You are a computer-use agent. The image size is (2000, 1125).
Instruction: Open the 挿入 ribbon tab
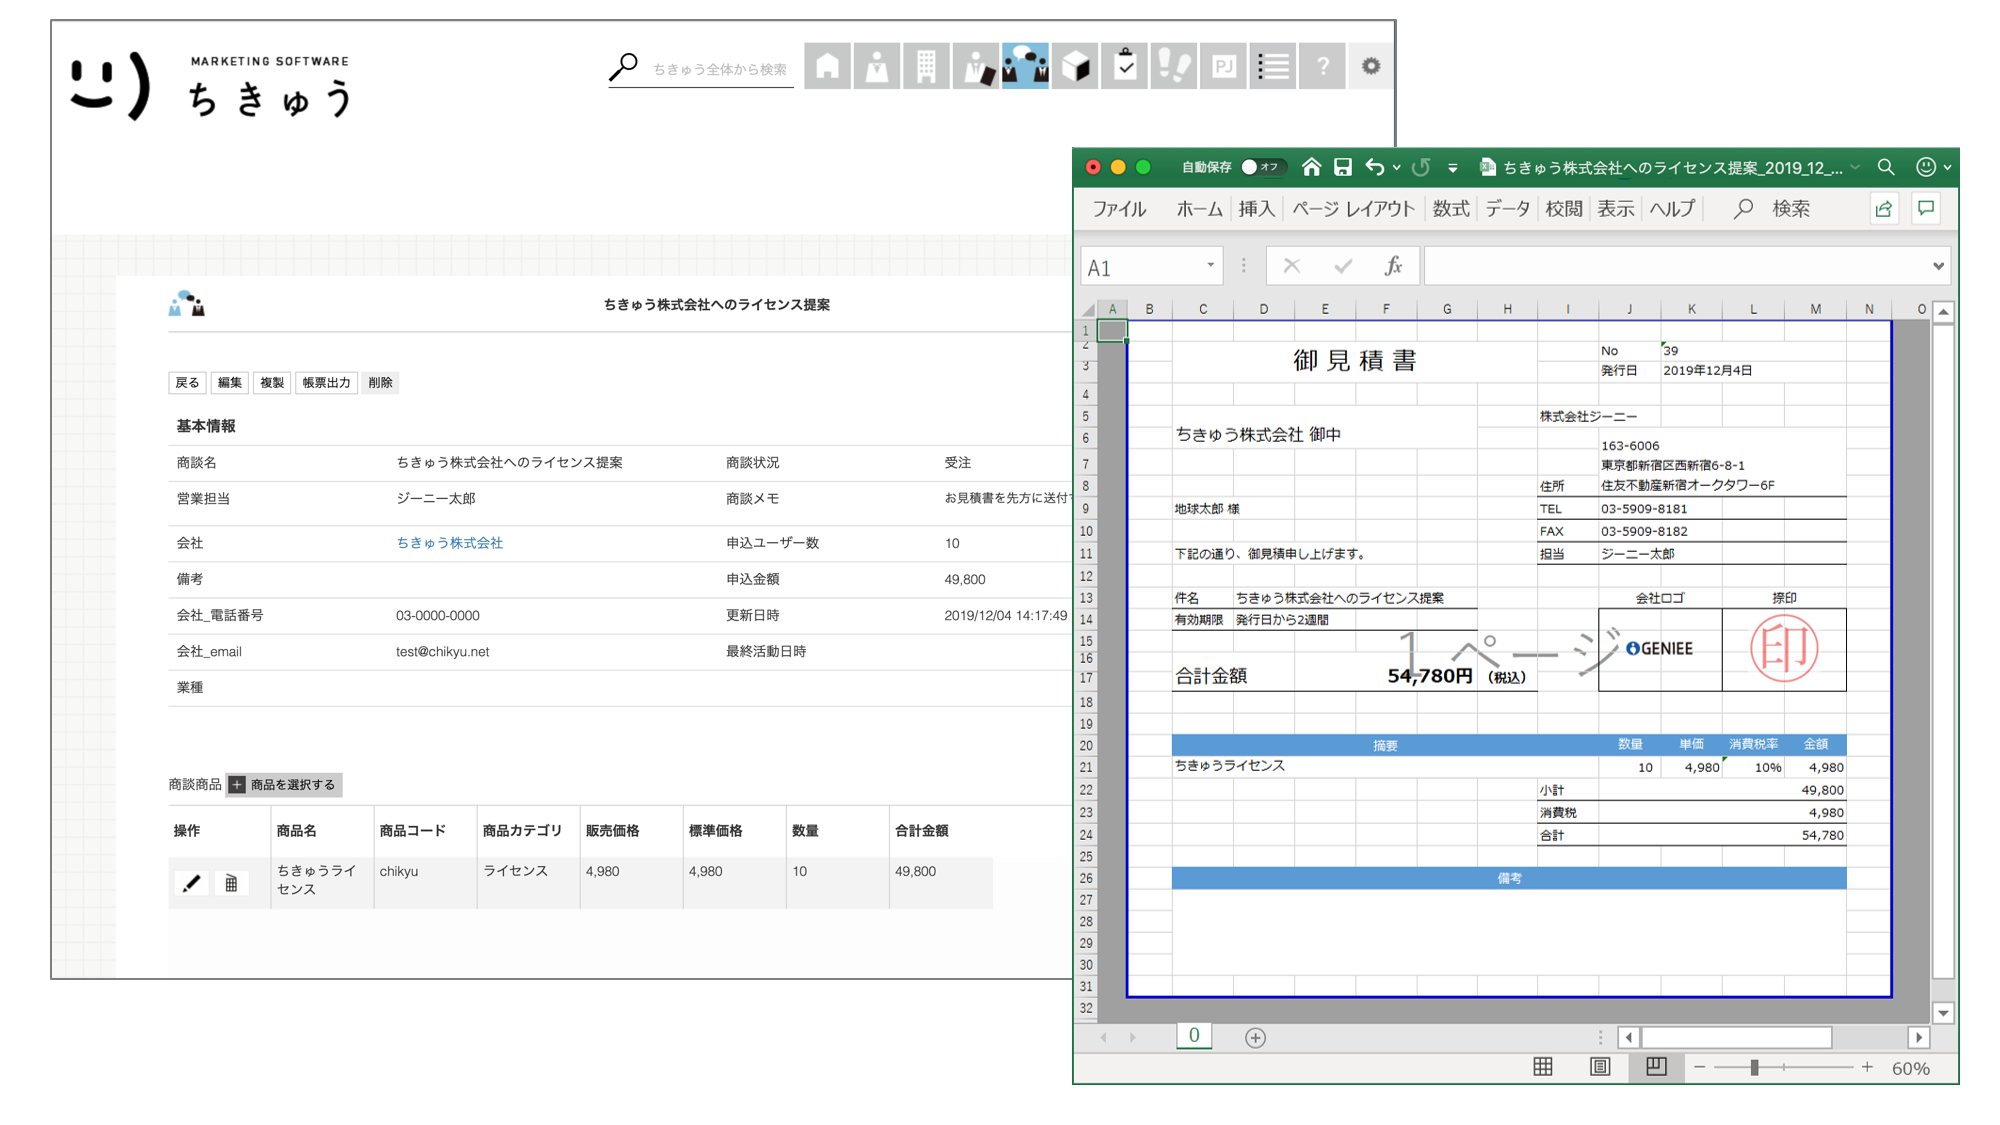pyautogui.click(x=1256, y=209)
